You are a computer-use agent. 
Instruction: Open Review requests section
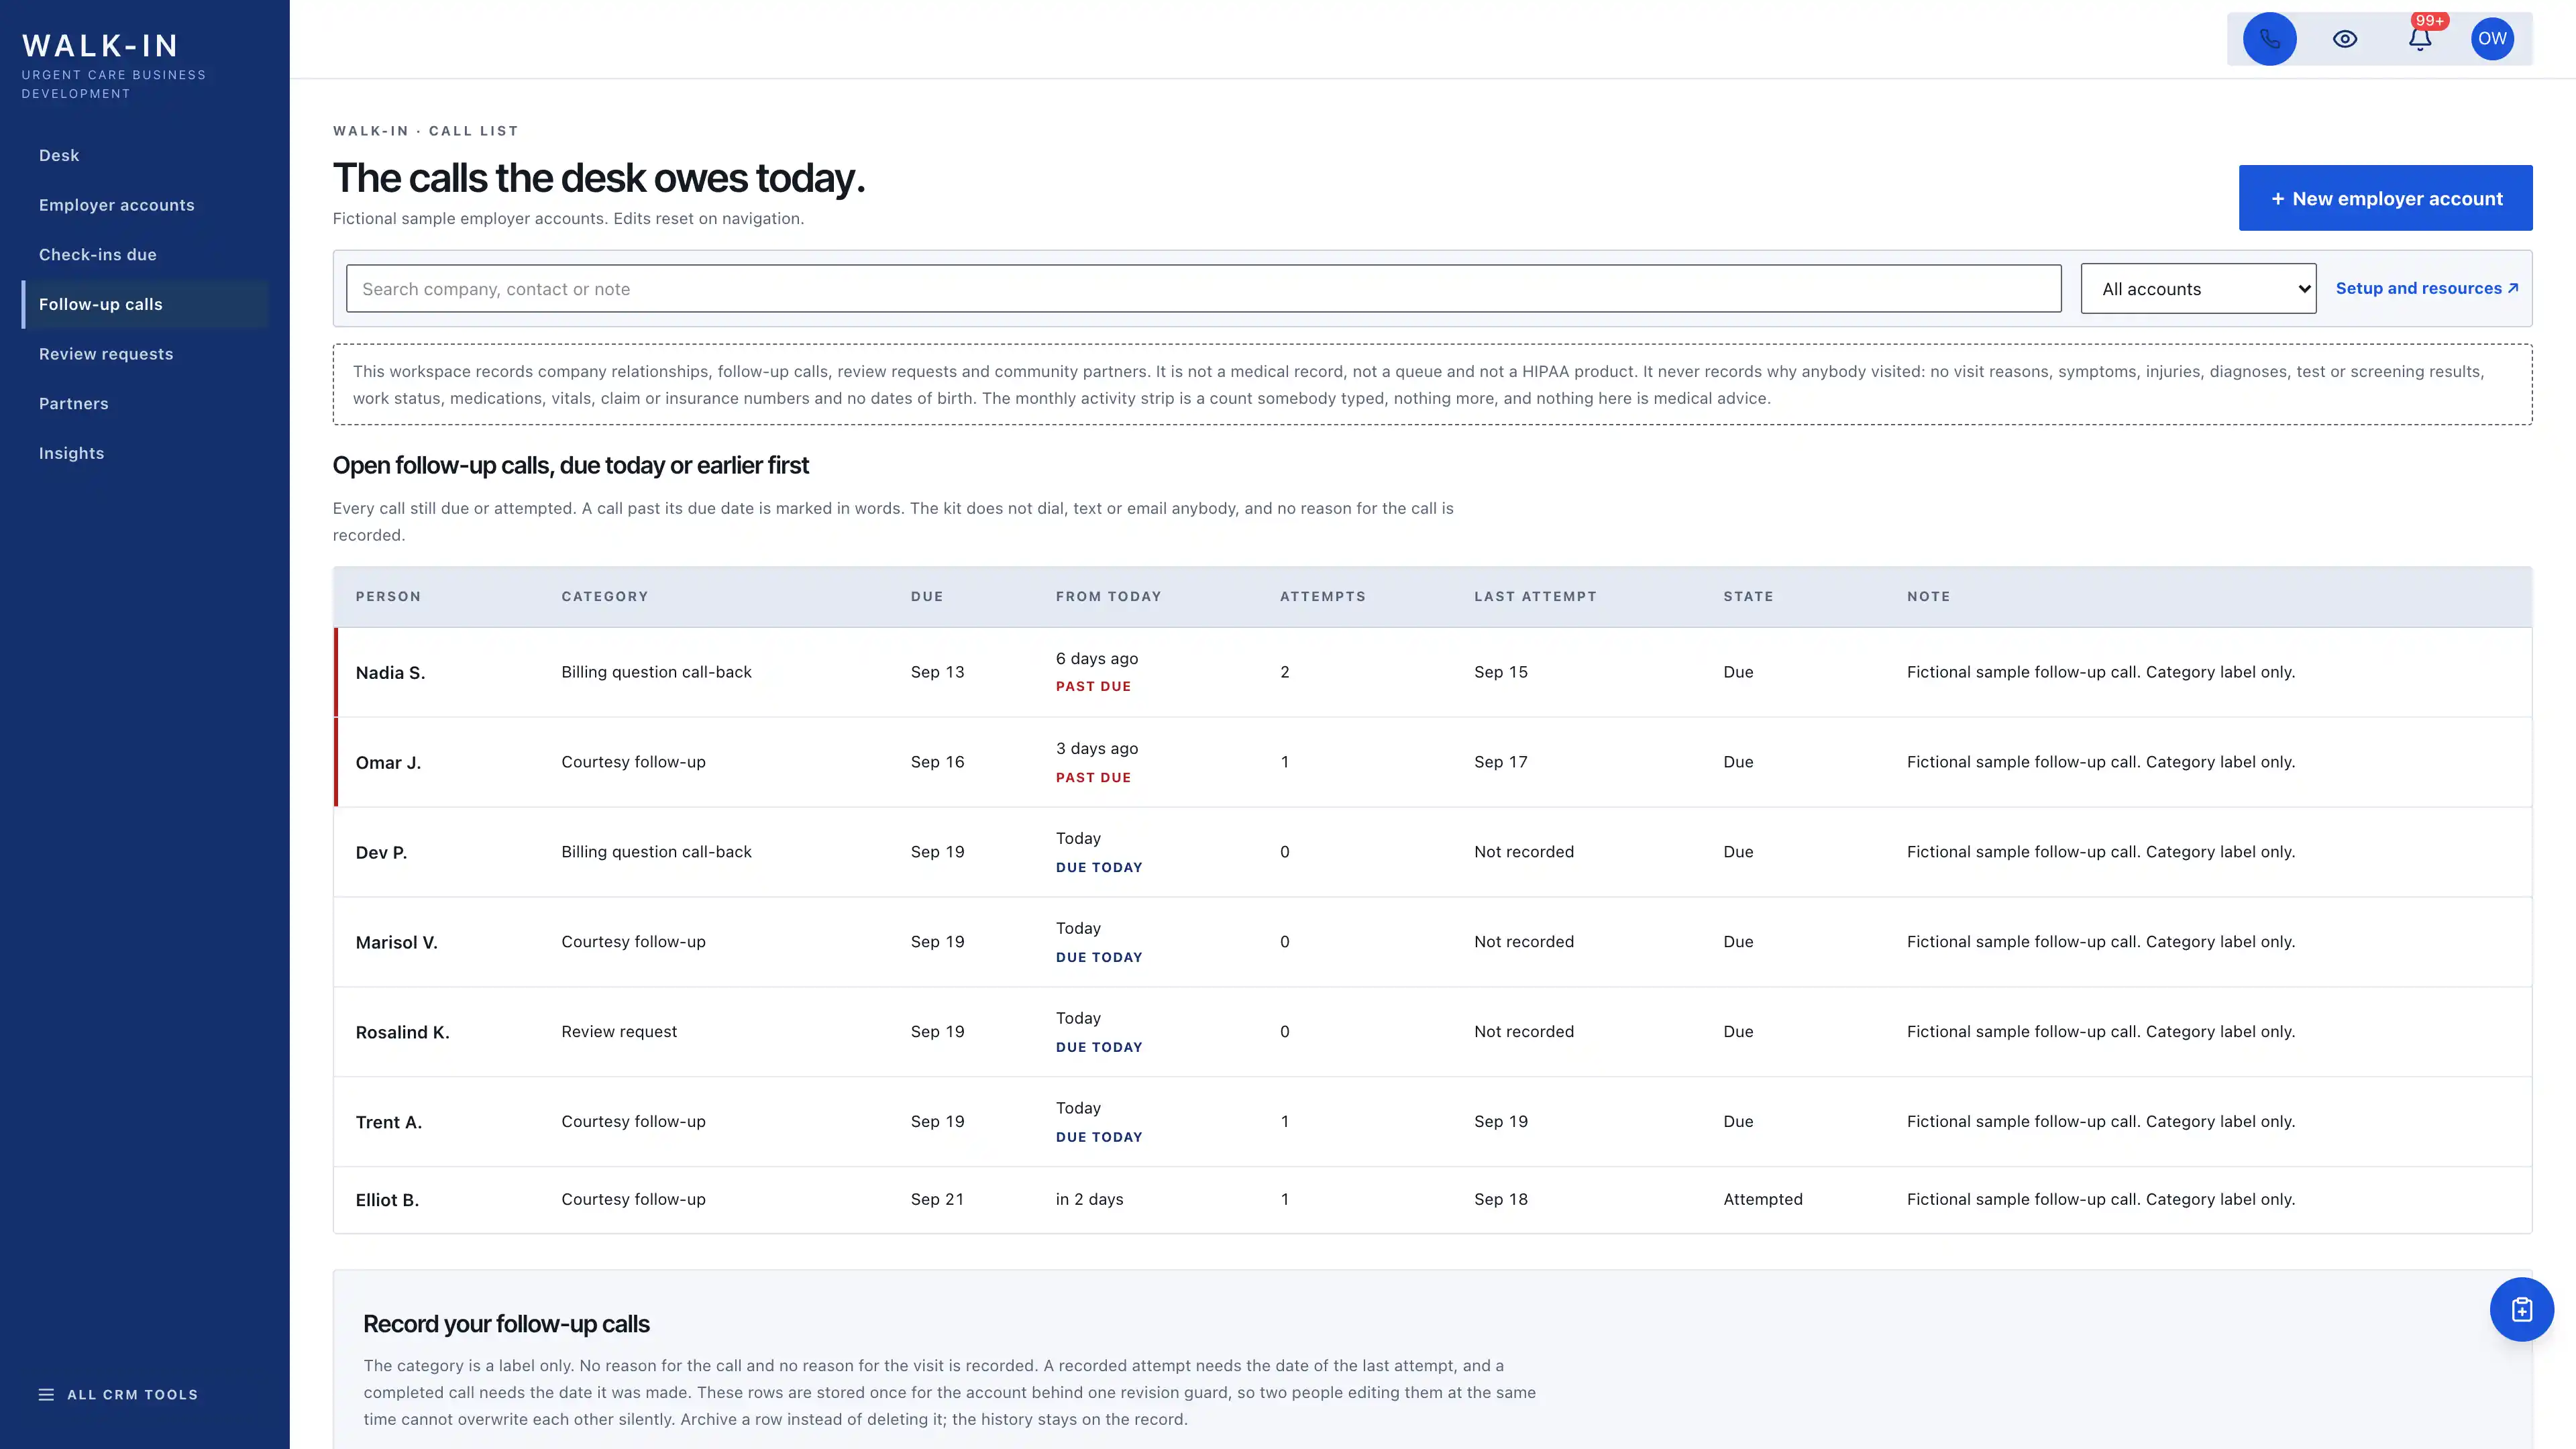[x=106, y=354]
